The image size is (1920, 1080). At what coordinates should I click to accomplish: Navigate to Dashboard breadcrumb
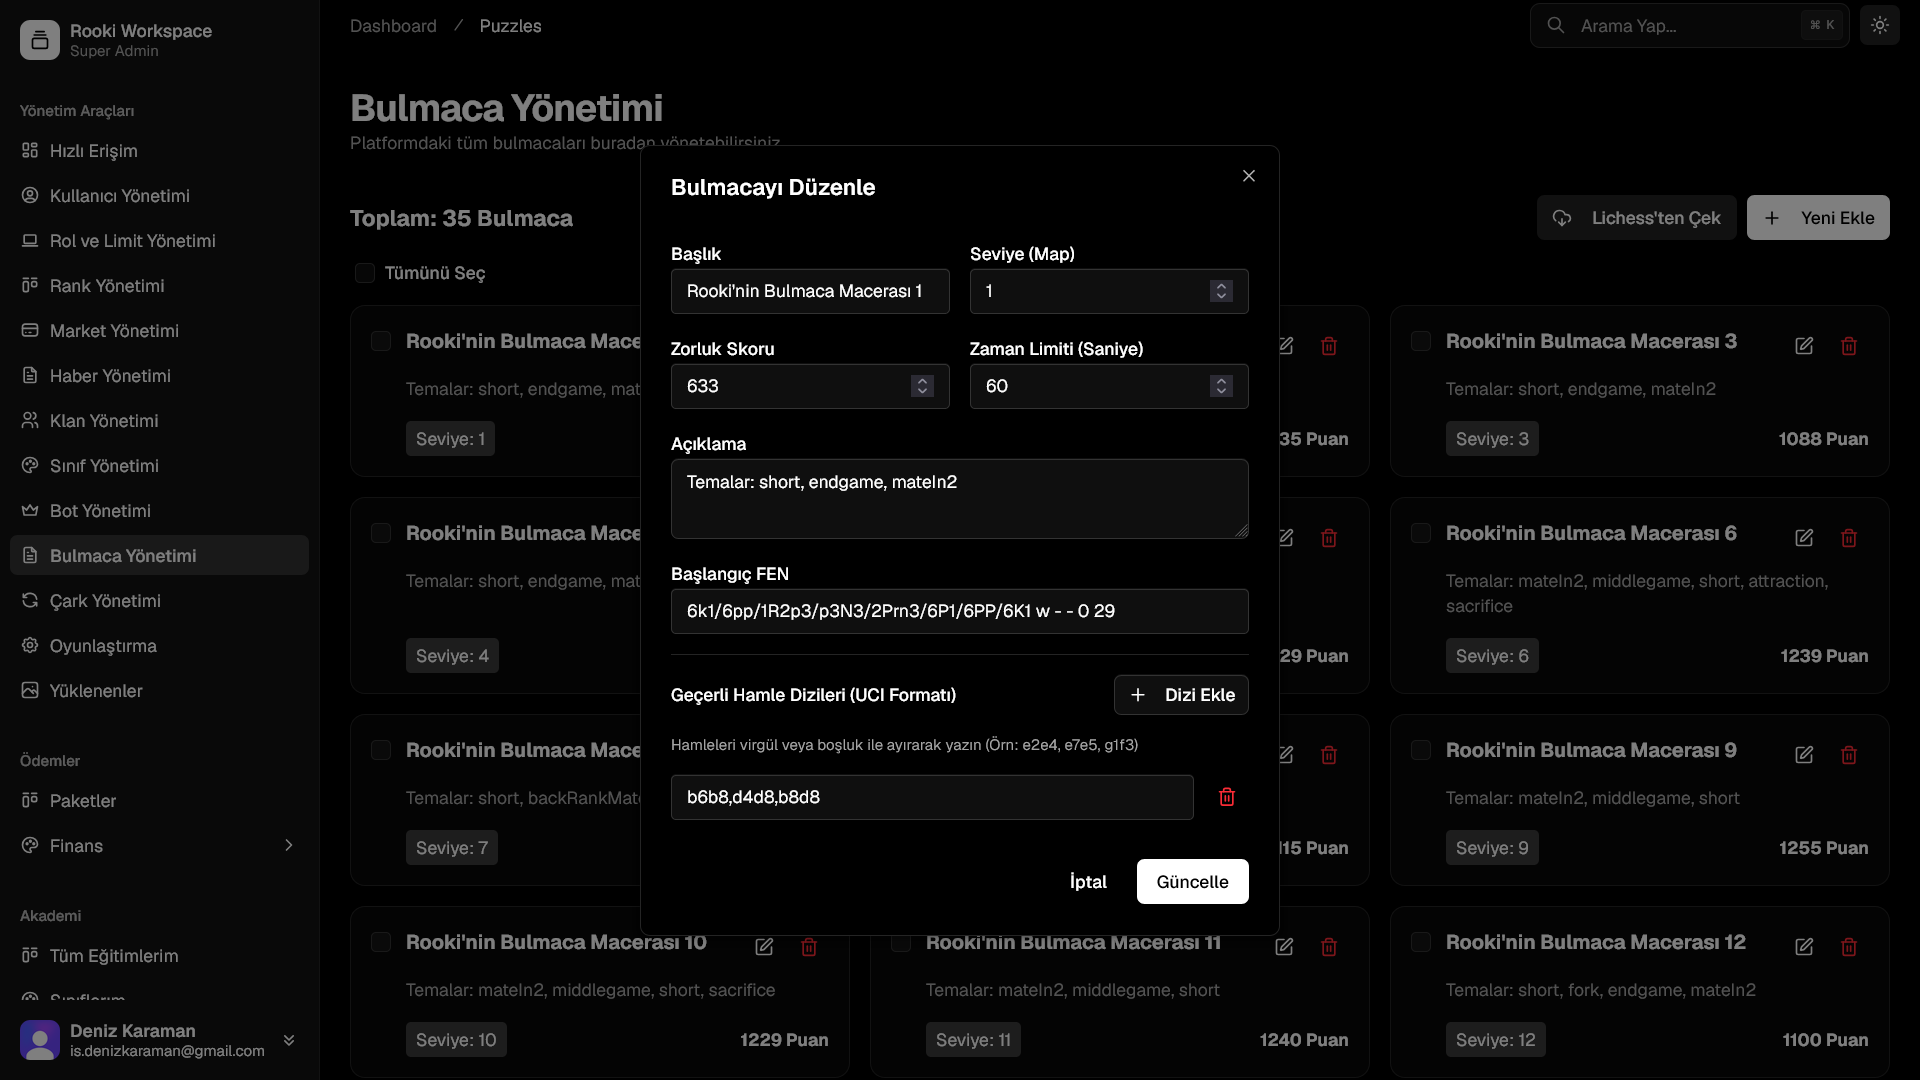[393, 26]
